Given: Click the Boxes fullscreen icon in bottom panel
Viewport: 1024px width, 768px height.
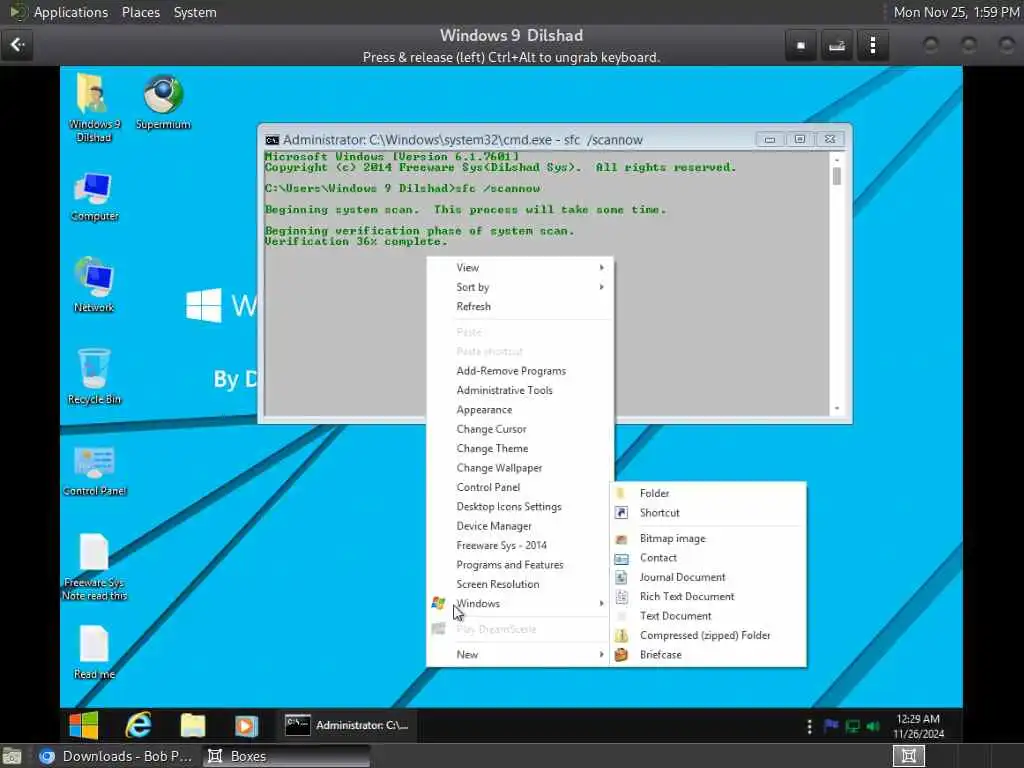Looking at the screenshot, I should click(908, 756).
